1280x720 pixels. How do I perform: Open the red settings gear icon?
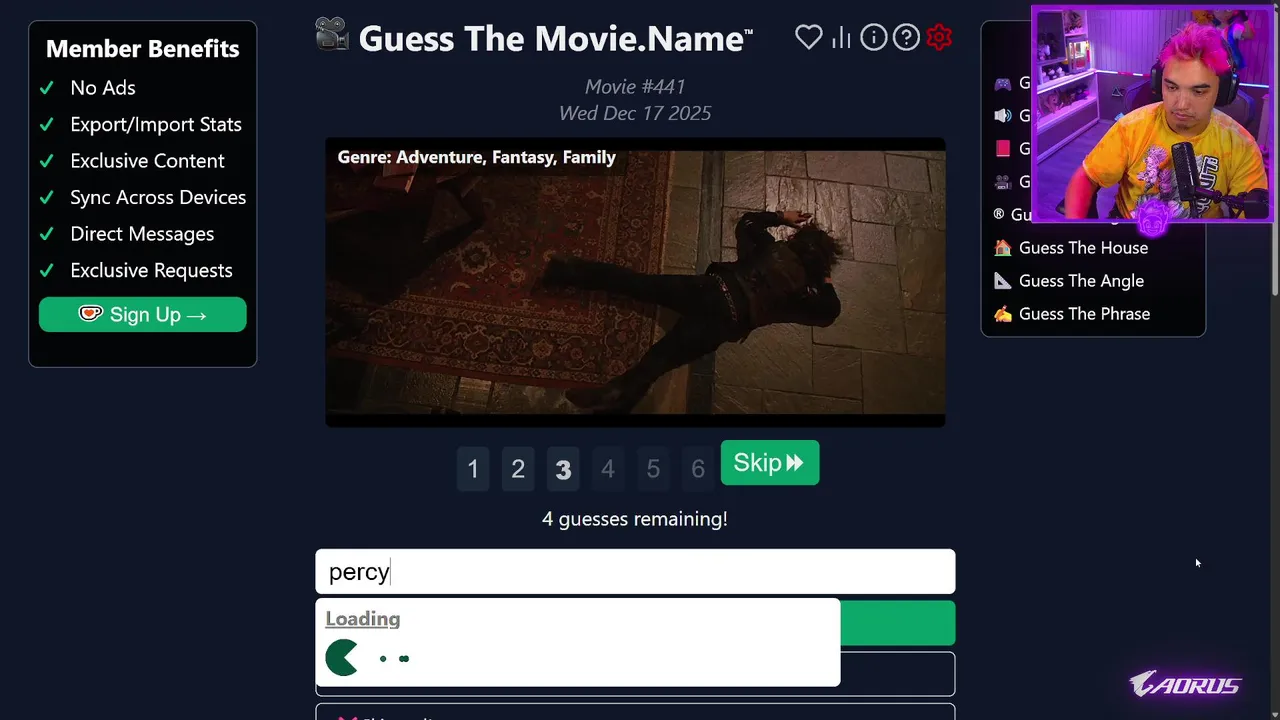[939, 37]
